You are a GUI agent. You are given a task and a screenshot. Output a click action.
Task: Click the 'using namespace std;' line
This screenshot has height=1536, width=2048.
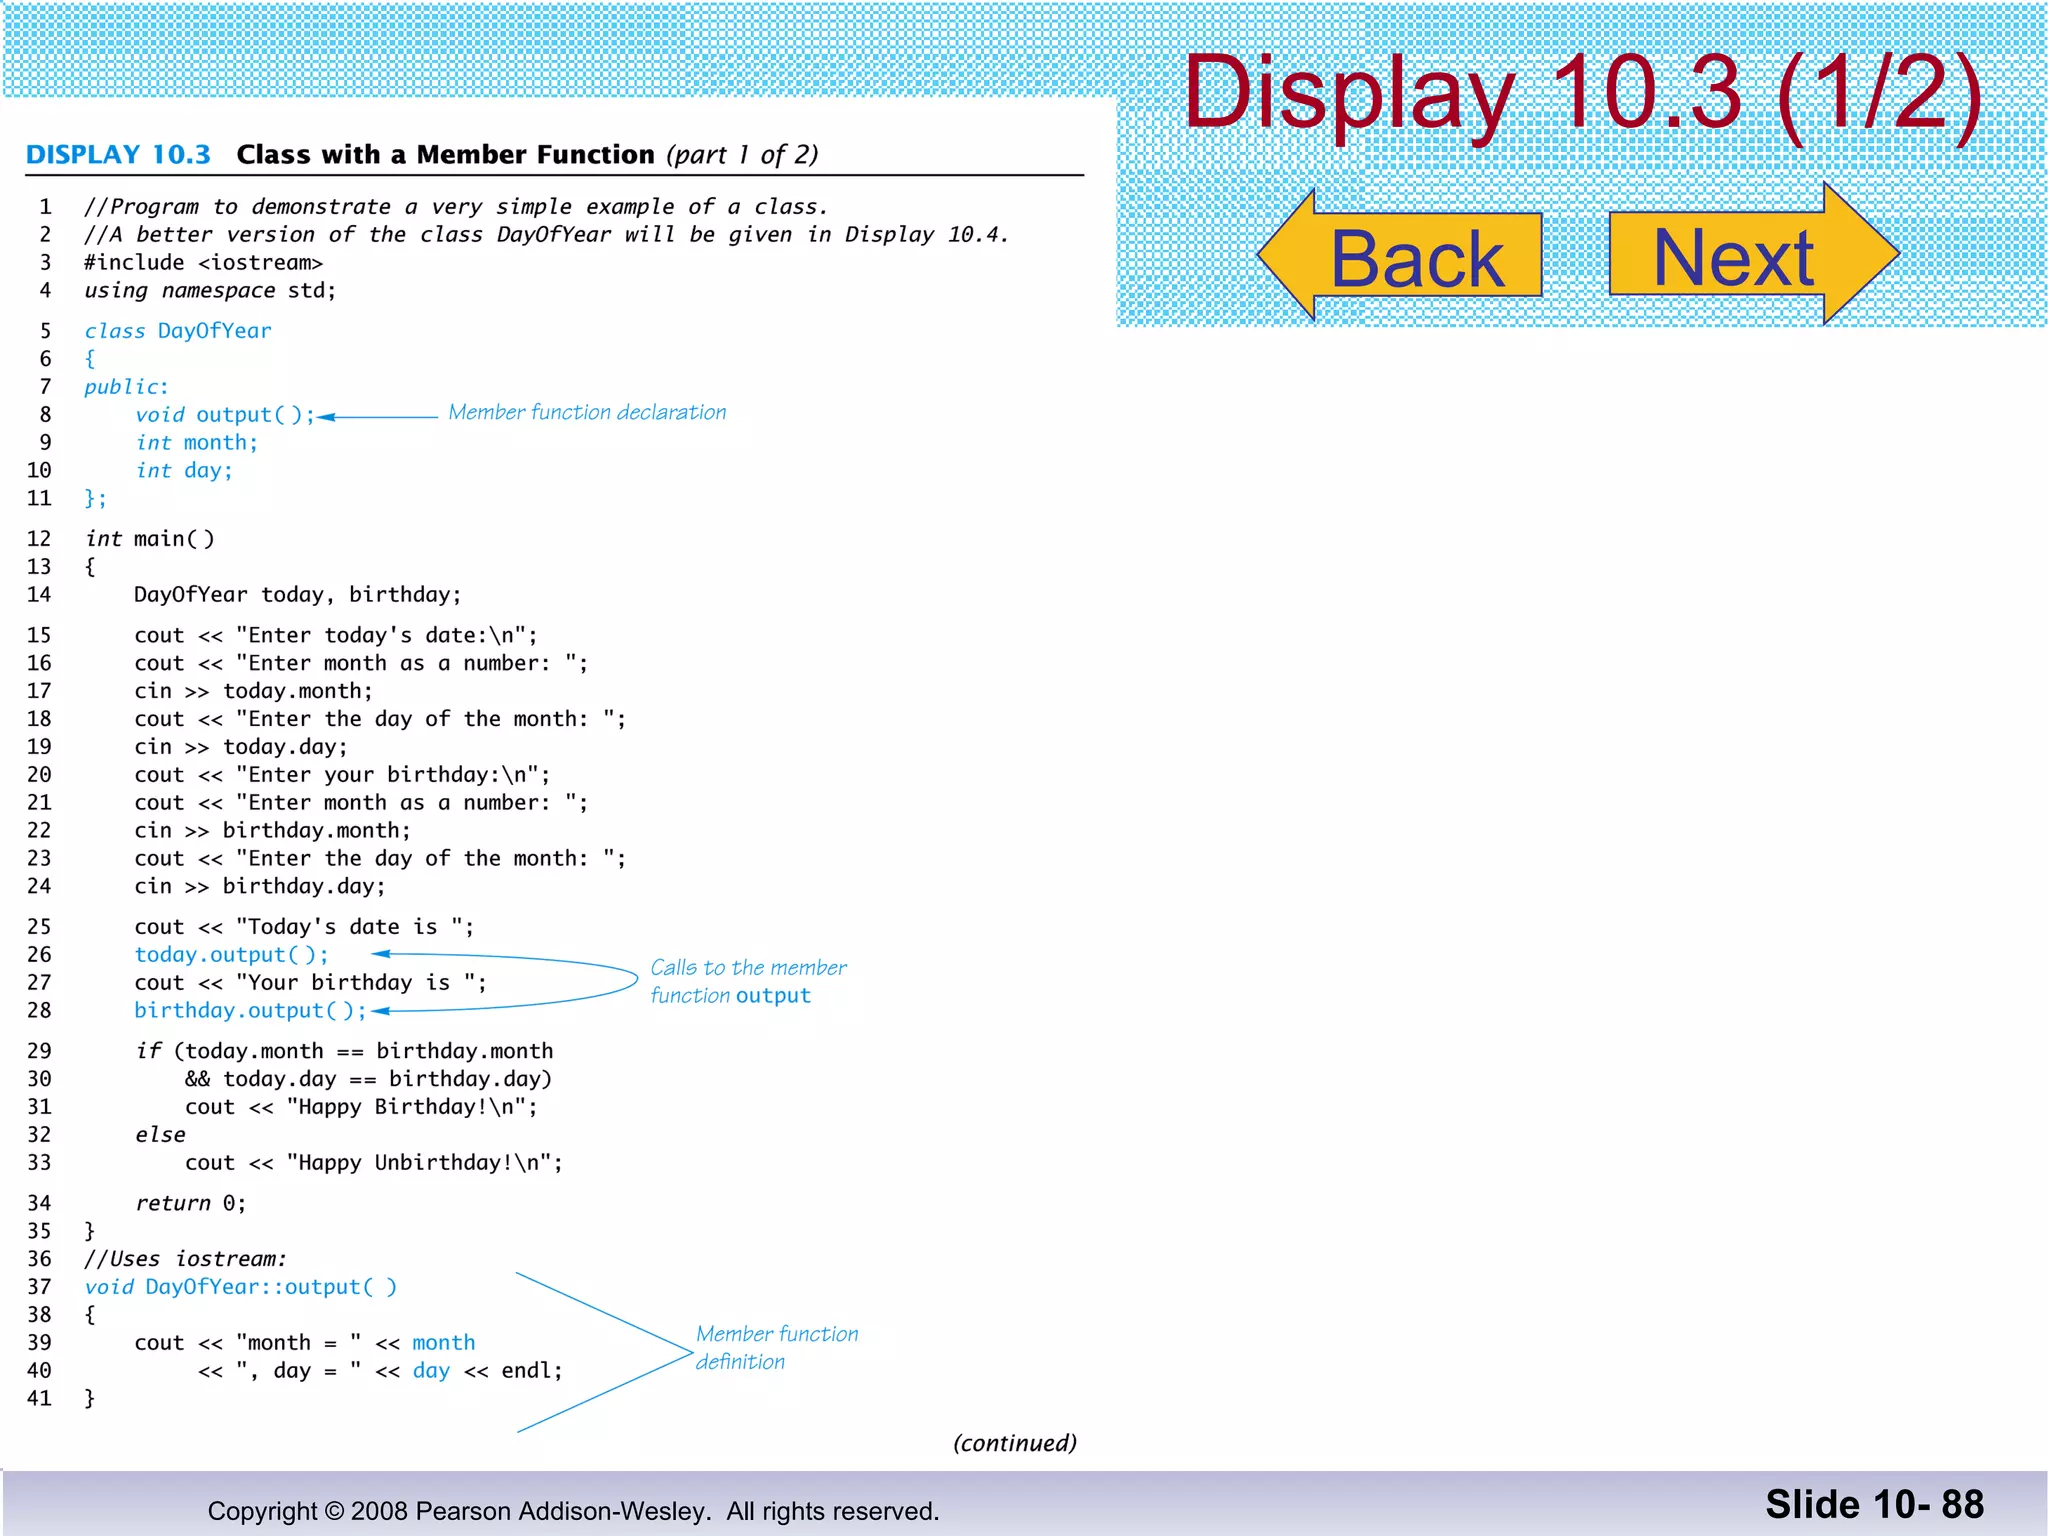(210, 291)
